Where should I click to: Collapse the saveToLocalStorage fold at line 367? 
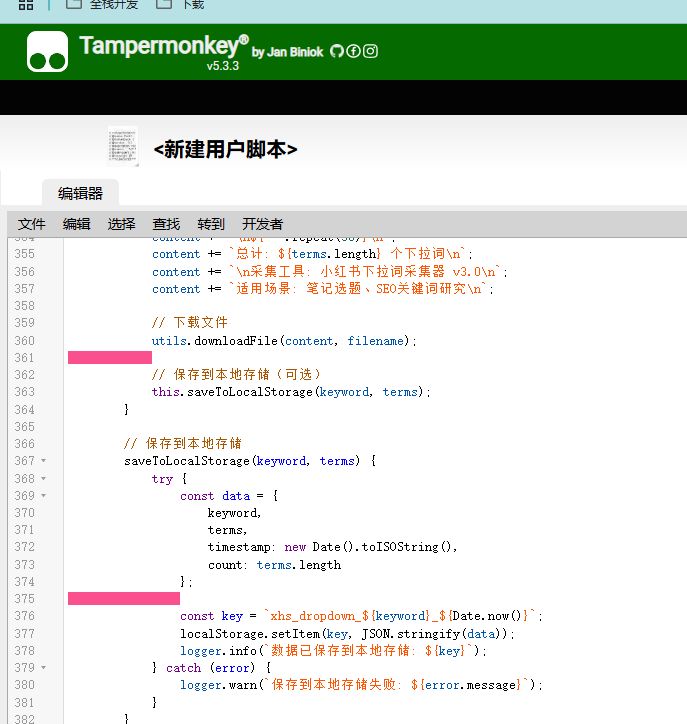click(x=43, y=461)
